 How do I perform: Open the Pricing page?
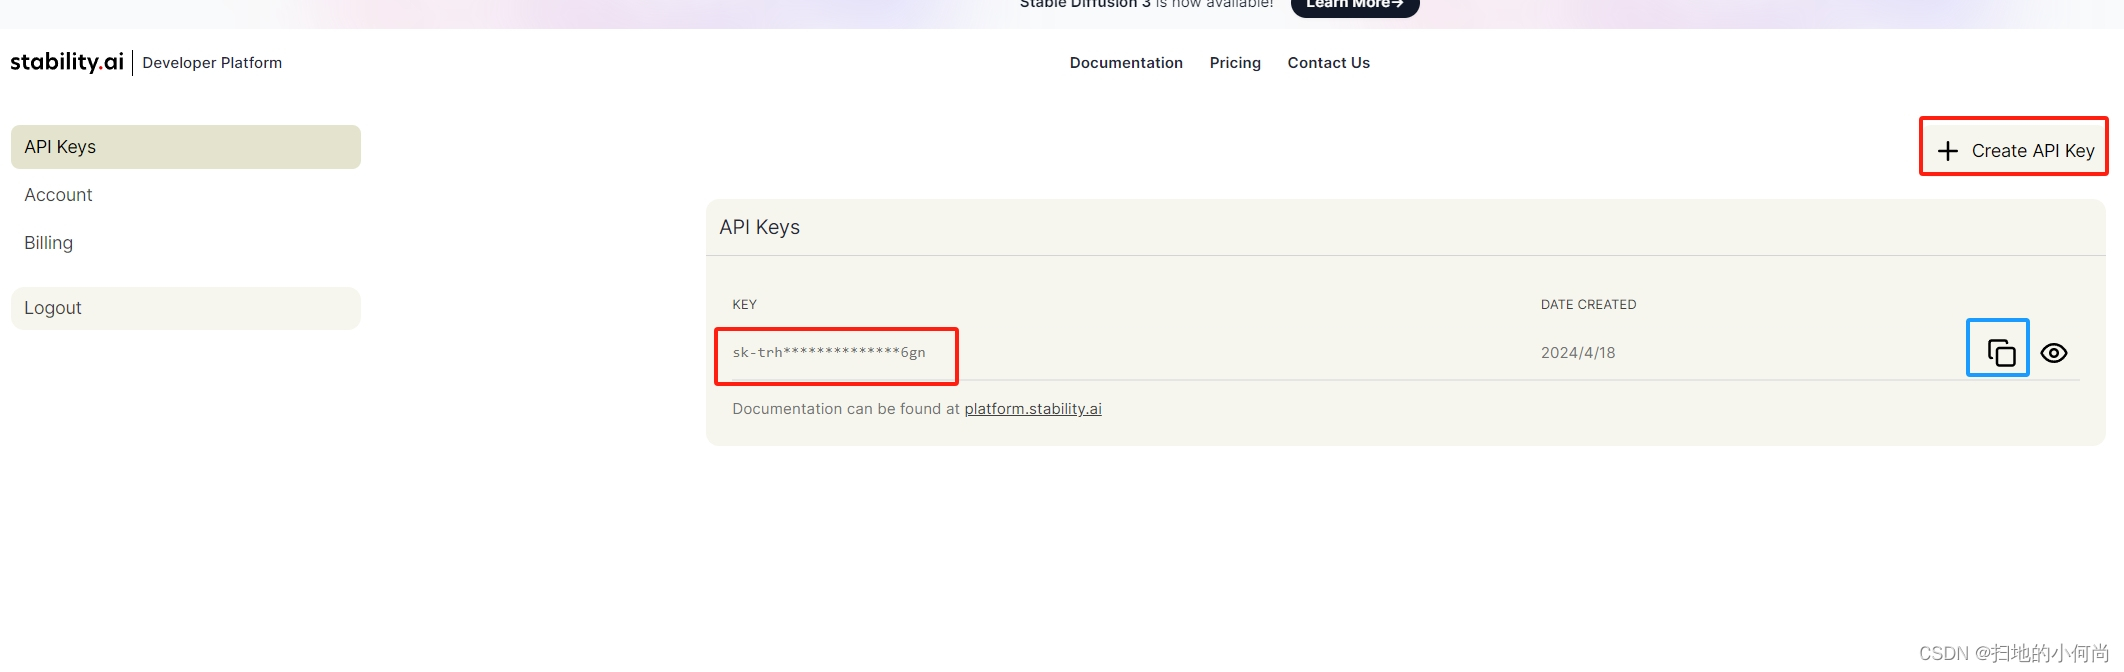[1235, 62]
